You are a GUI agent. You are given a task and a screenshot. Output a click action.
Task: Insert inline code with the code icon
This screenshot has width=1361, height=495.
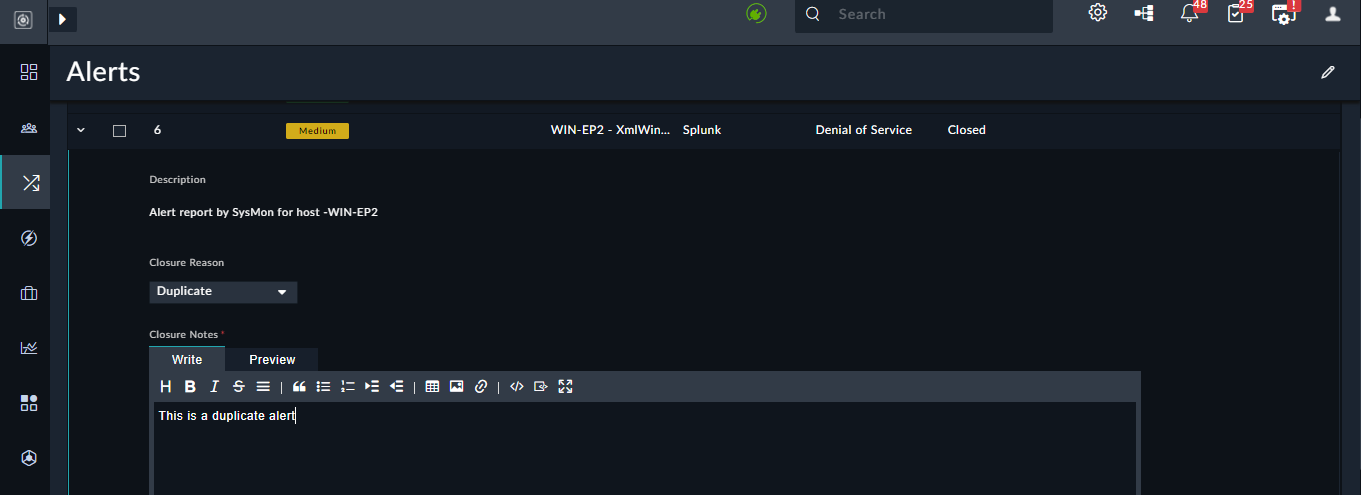point(516,386)
